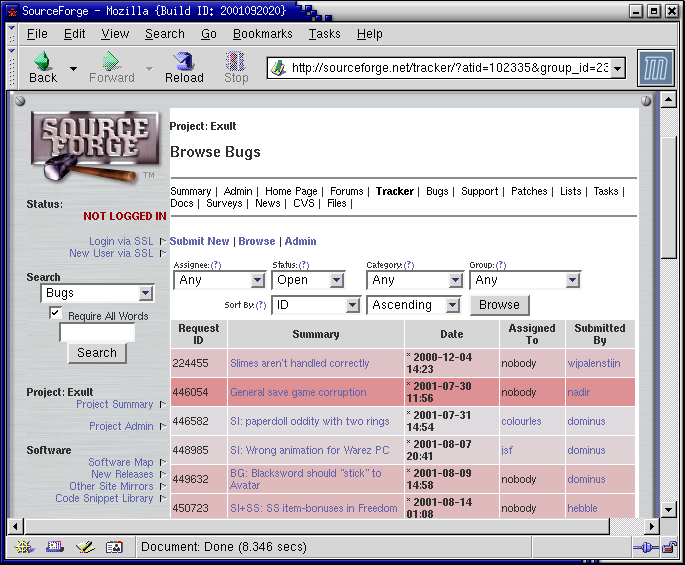This screenshot has width=685, height=565.
Task: Open the Search menu
Action: point(165,34)
